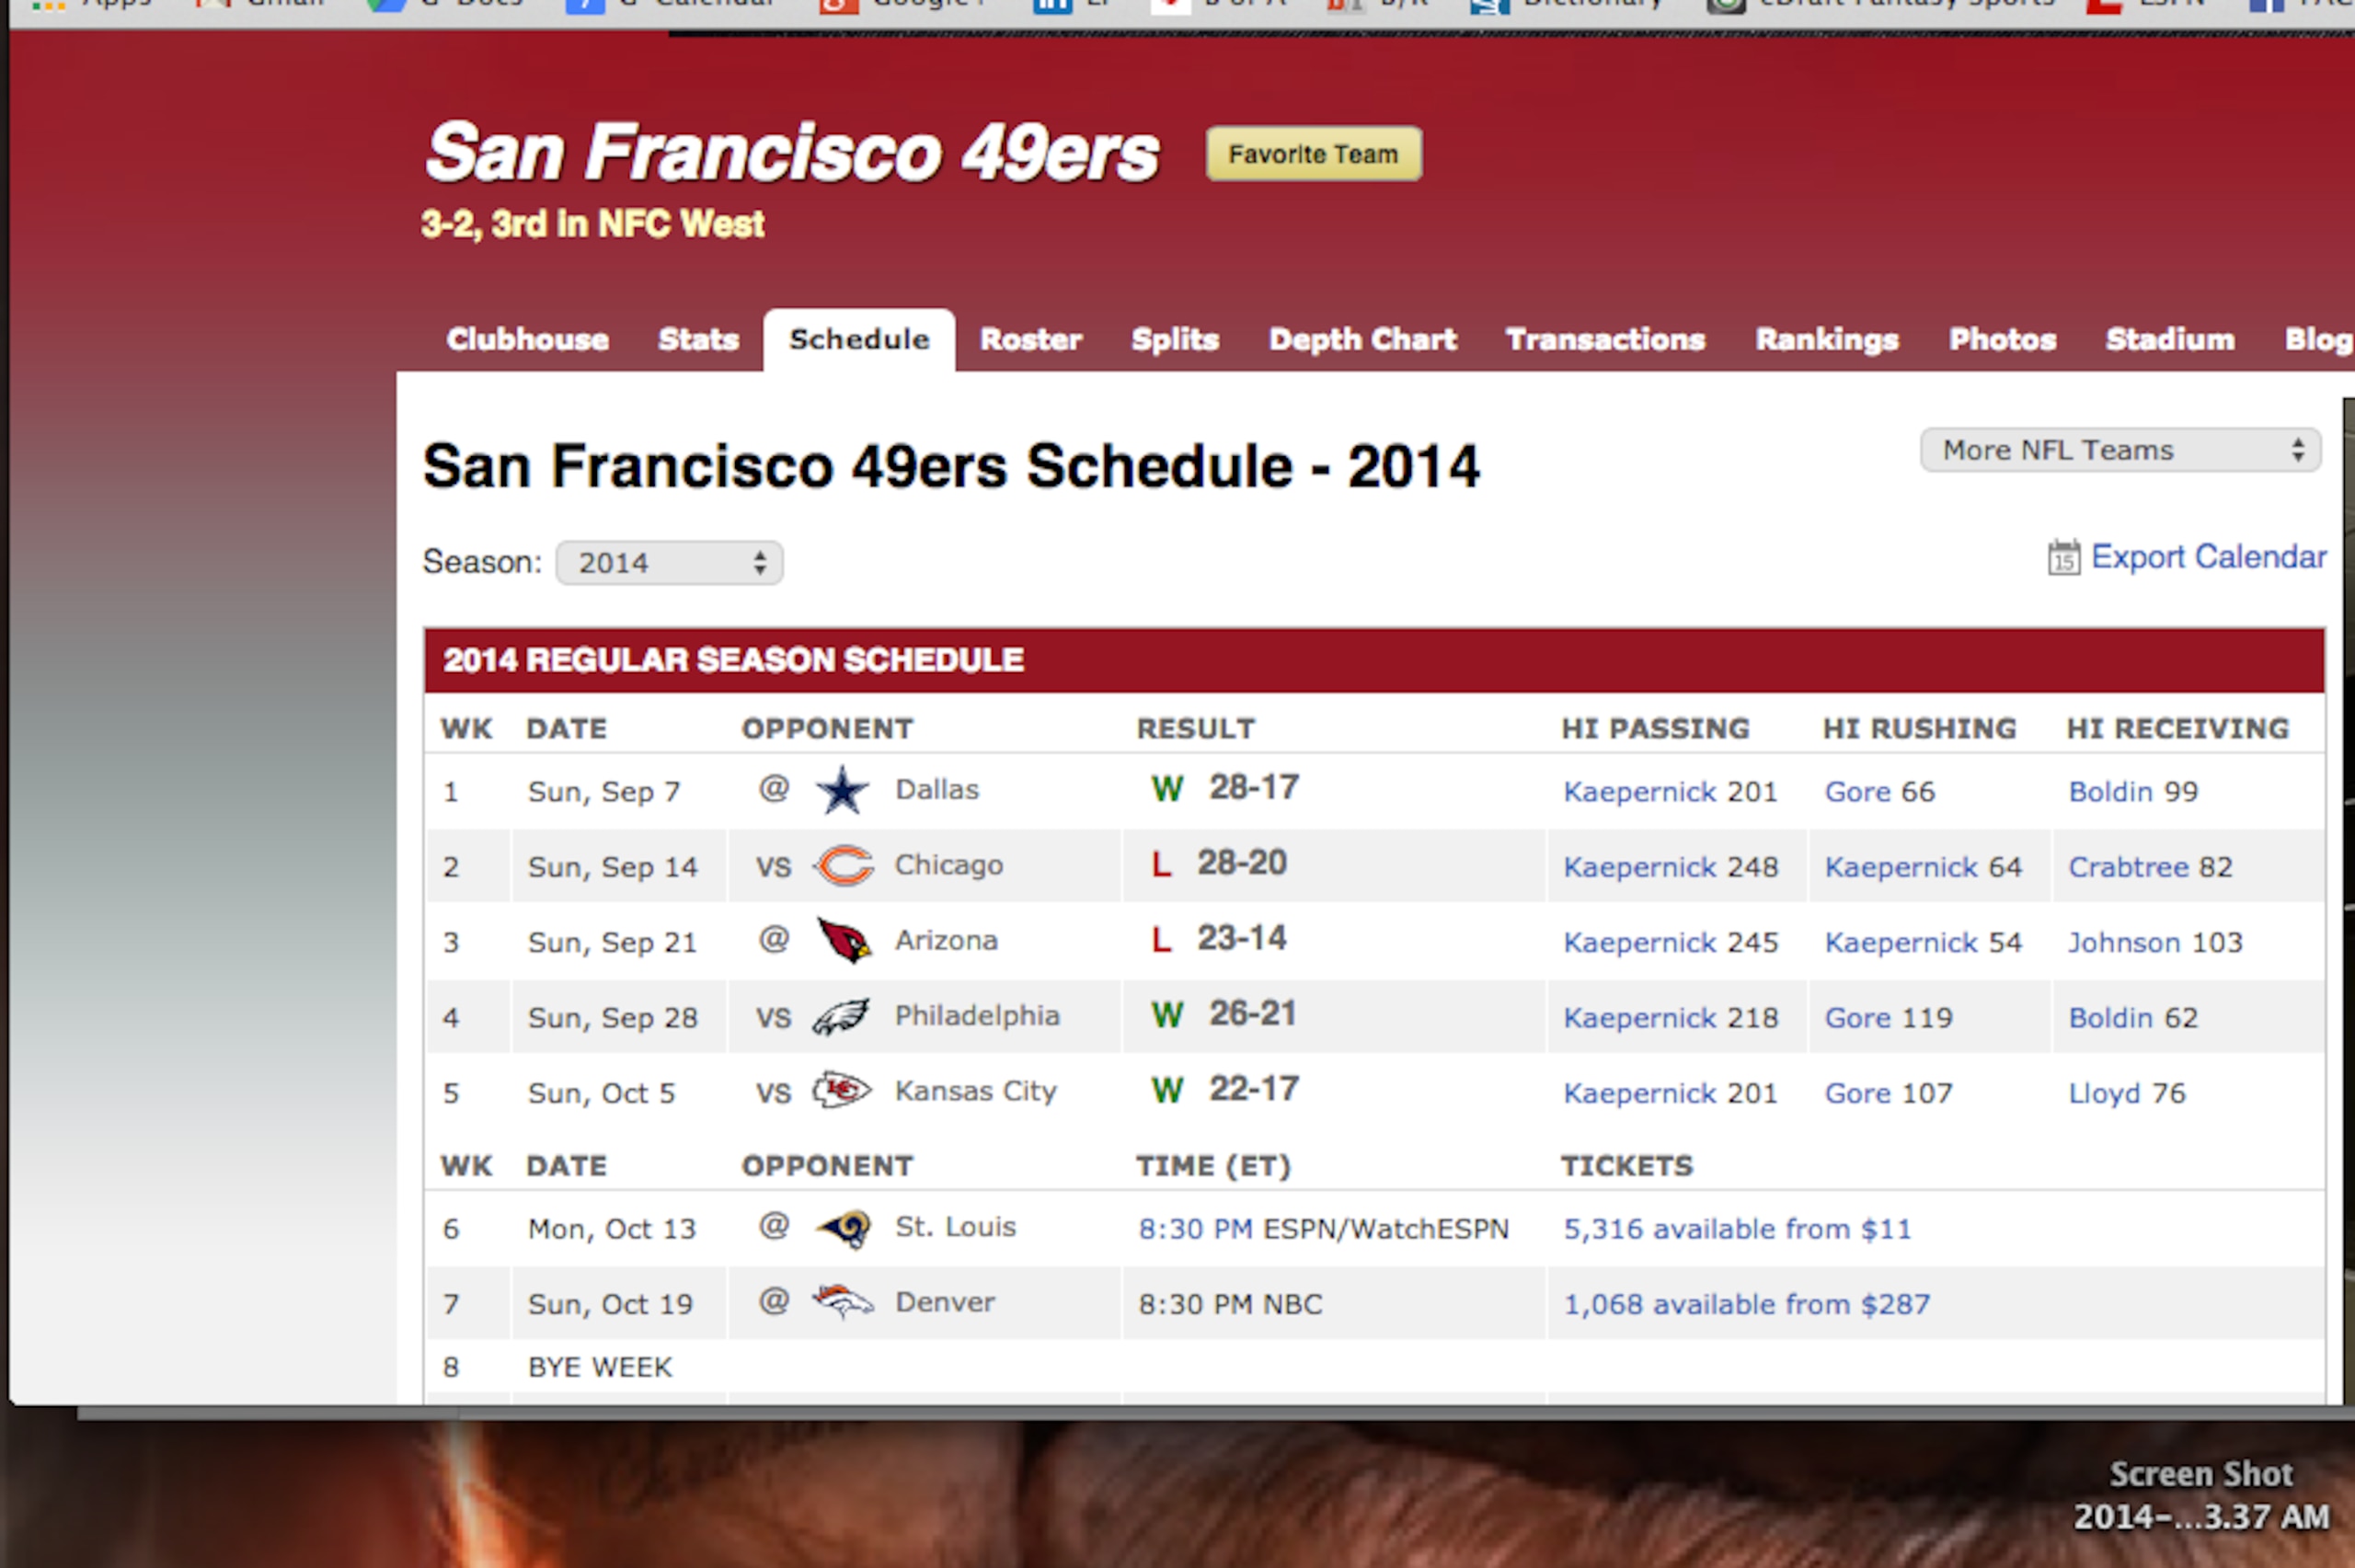Click the Mon, Oct 13 date cell
The height and width of the screenshot is (1568, 2355).
coord(612,1229)
